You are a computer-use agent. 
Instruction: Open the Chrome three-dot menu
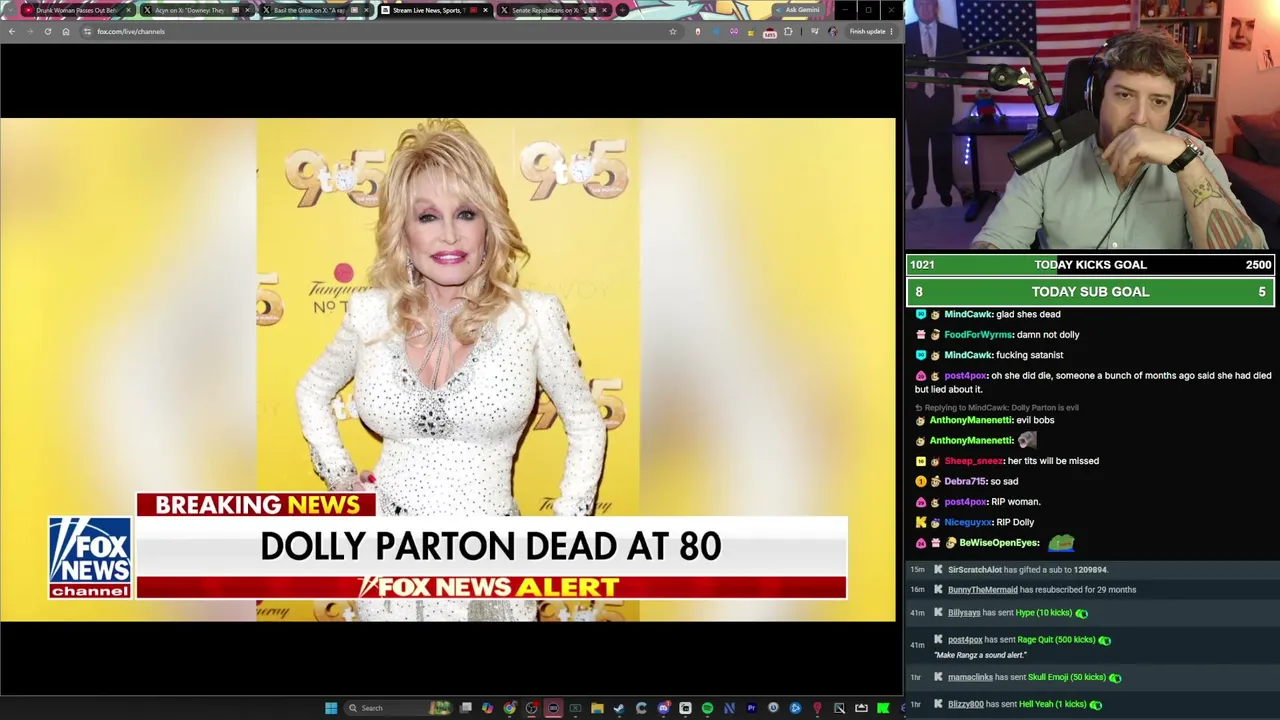click(x=891, y=31)
